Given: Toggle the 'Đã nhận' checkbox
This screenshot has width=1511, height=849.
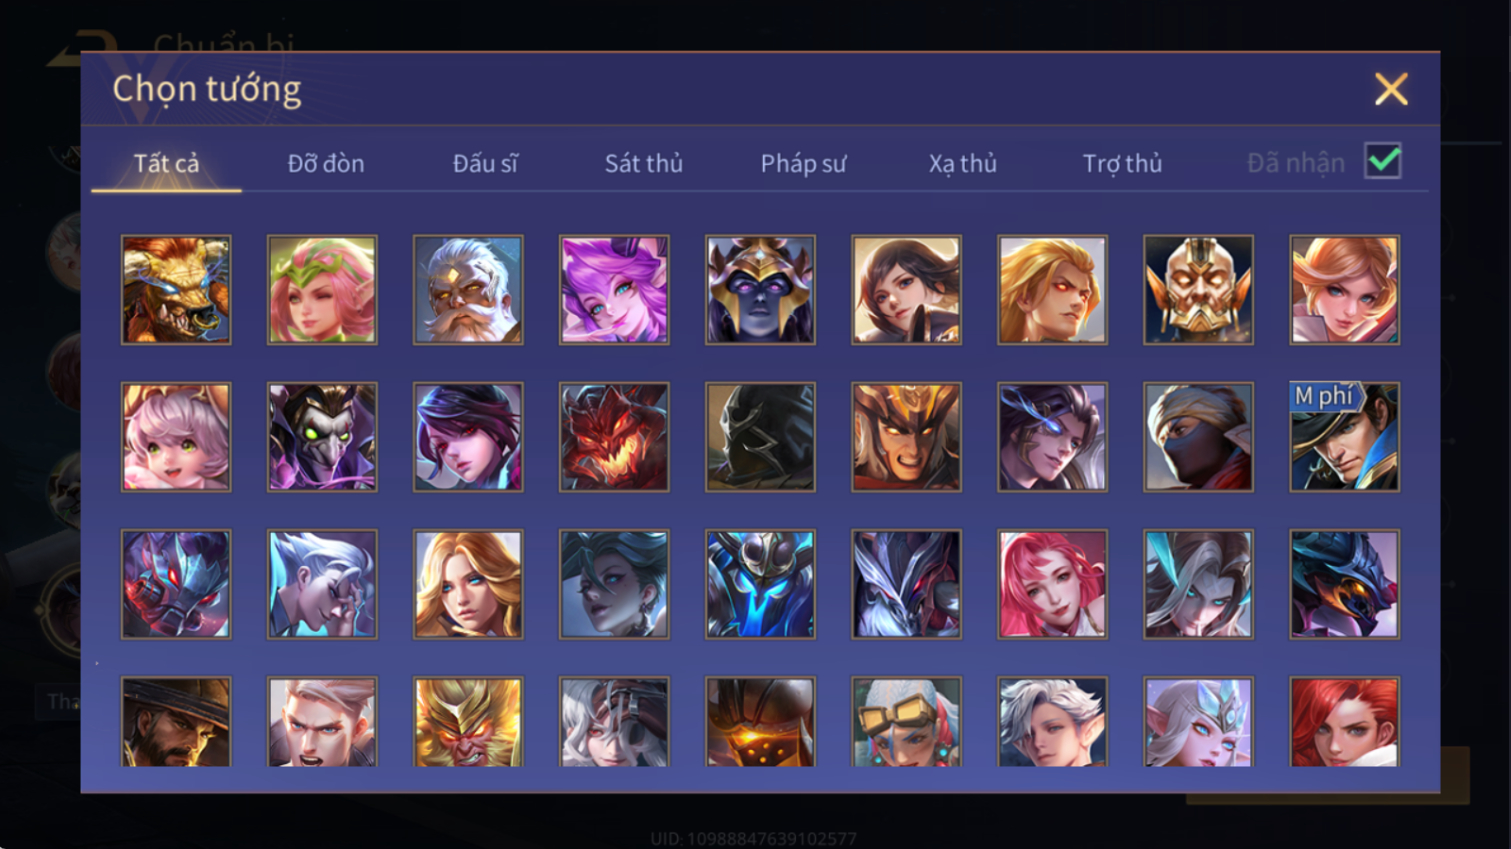Looking at the screenshot, I should point(1383,161).
